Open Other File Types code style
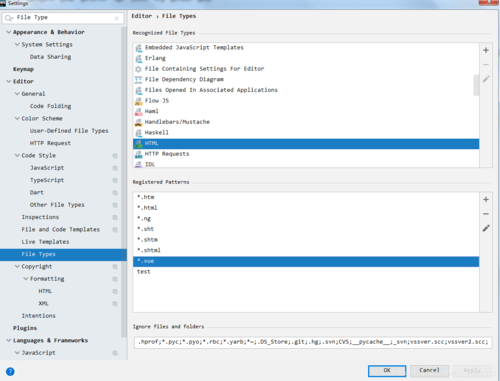This screenshot has height=381, width=500. click(57, 205)
